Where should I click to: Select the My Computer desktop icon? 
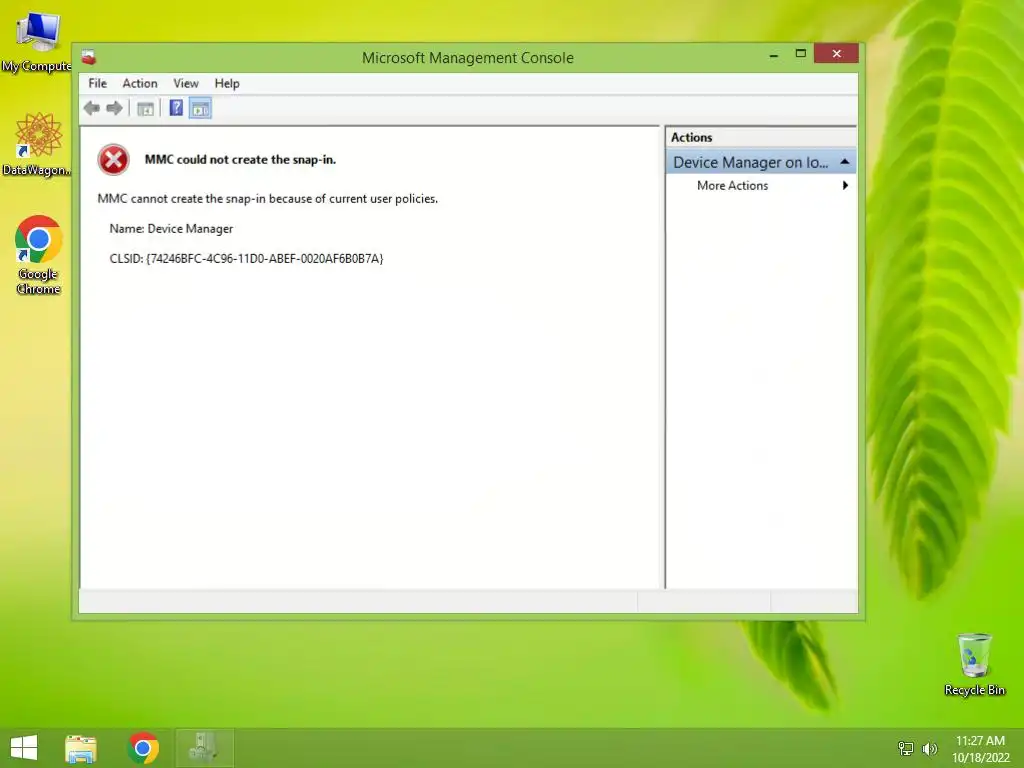point(37,40)
